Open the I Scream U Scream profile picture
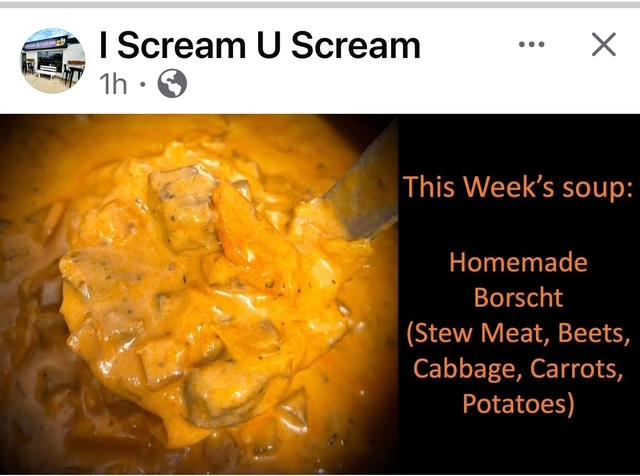This screenshot has width=640, height=476. click(53, 61)
